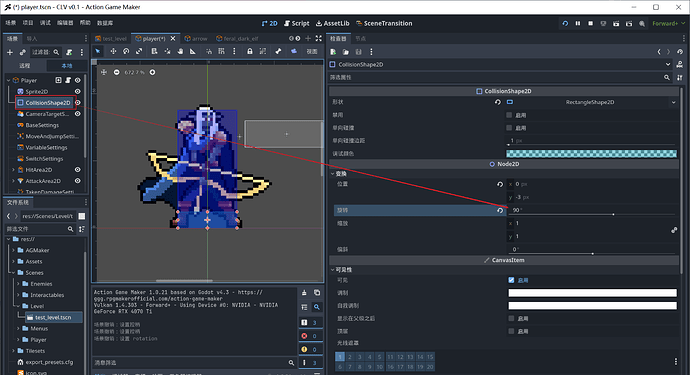Image resolution: width=690 pixels, height=375 pixels.
Task: Pick the Ruler measuring tool
Action: (193, 51)
